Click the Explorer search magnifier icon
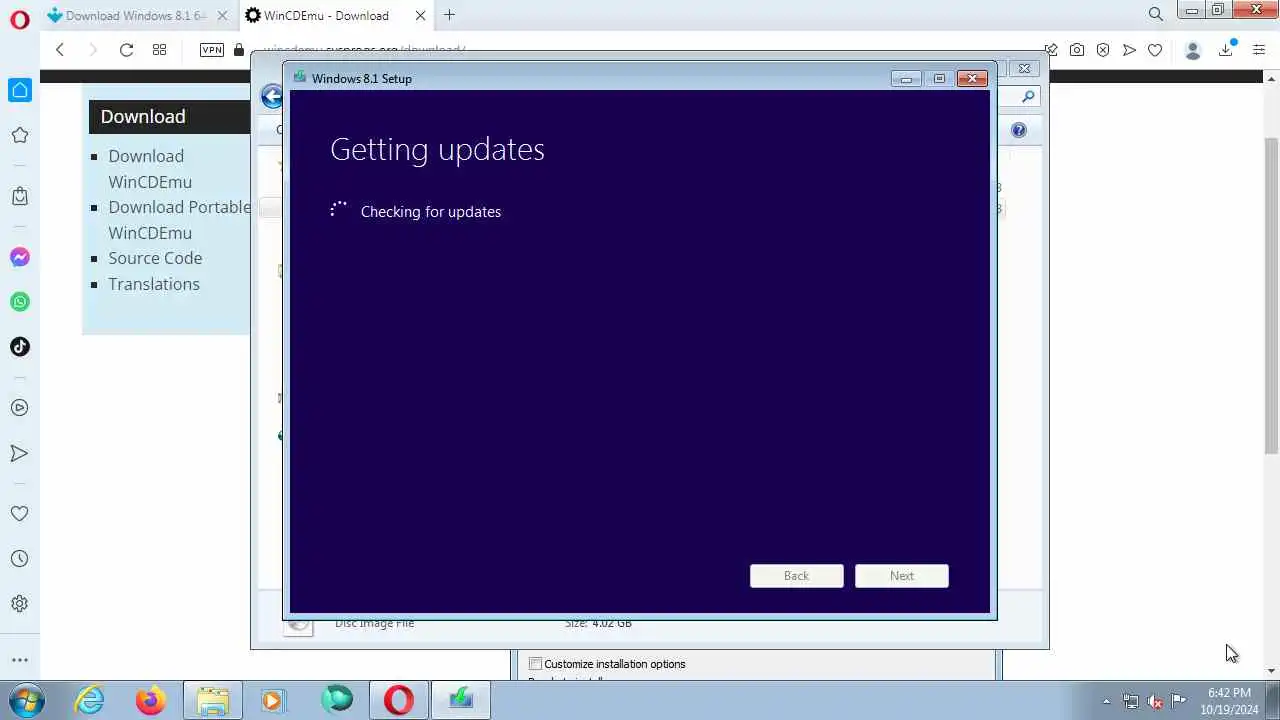 click(x=1028, y=96)
